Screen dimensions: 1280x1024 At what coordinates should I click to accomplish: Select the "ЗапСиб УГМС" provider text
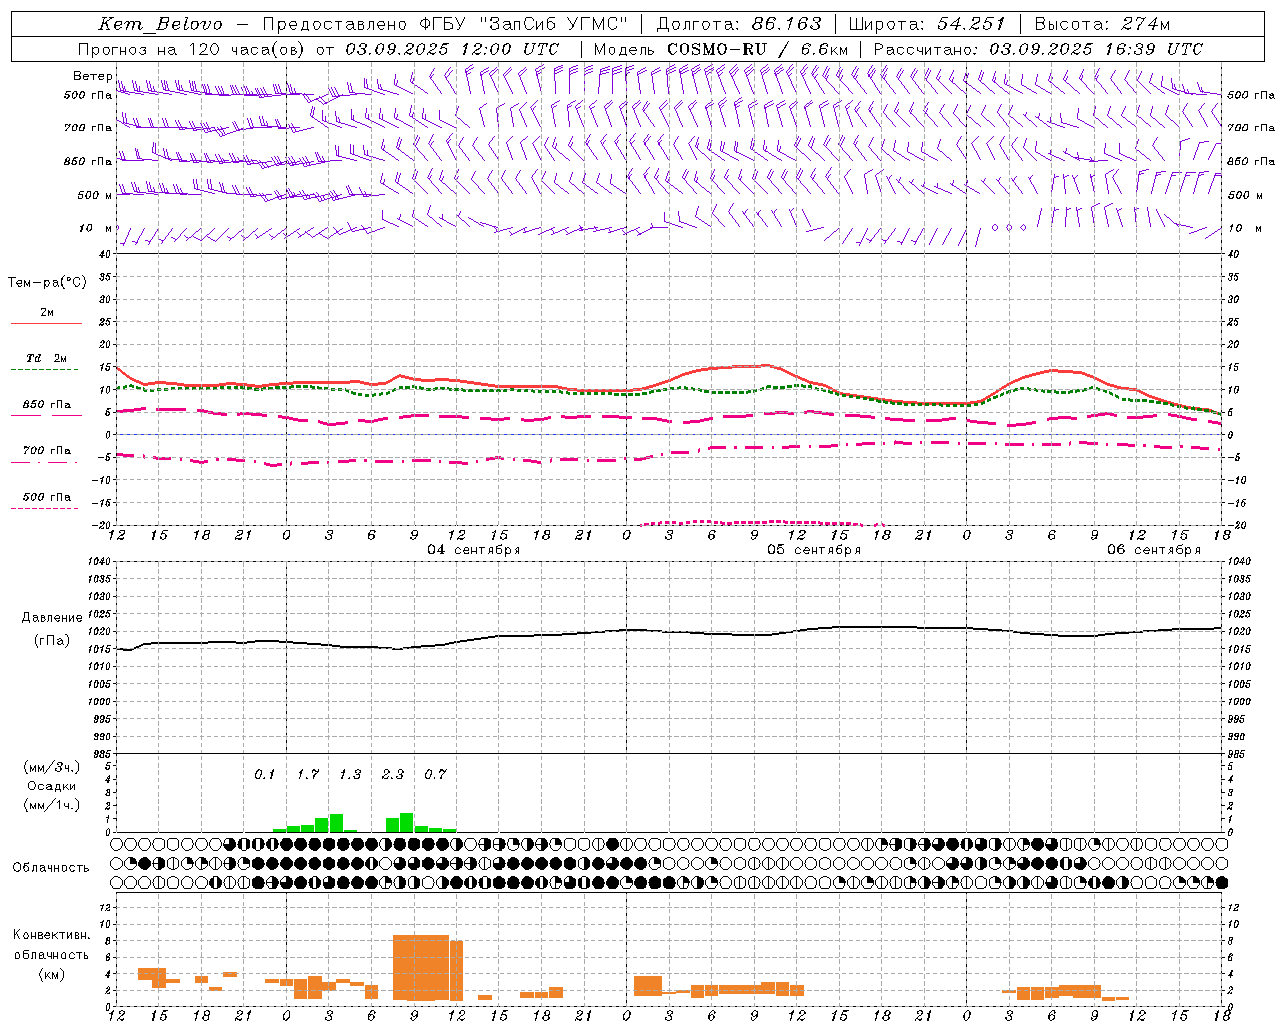coord(554,24)
